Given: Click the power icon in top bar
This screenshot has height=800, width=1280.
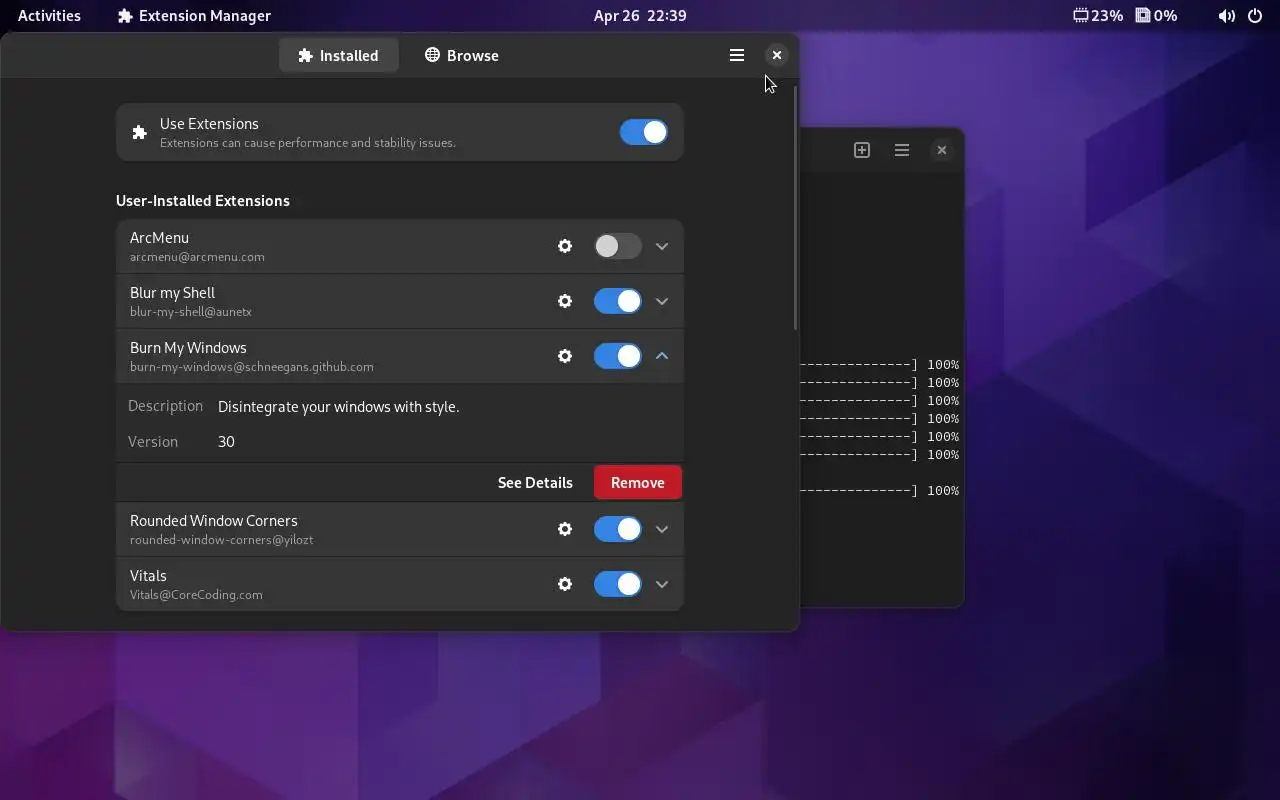Looking at the screenshot, I should click(1255, 16).
